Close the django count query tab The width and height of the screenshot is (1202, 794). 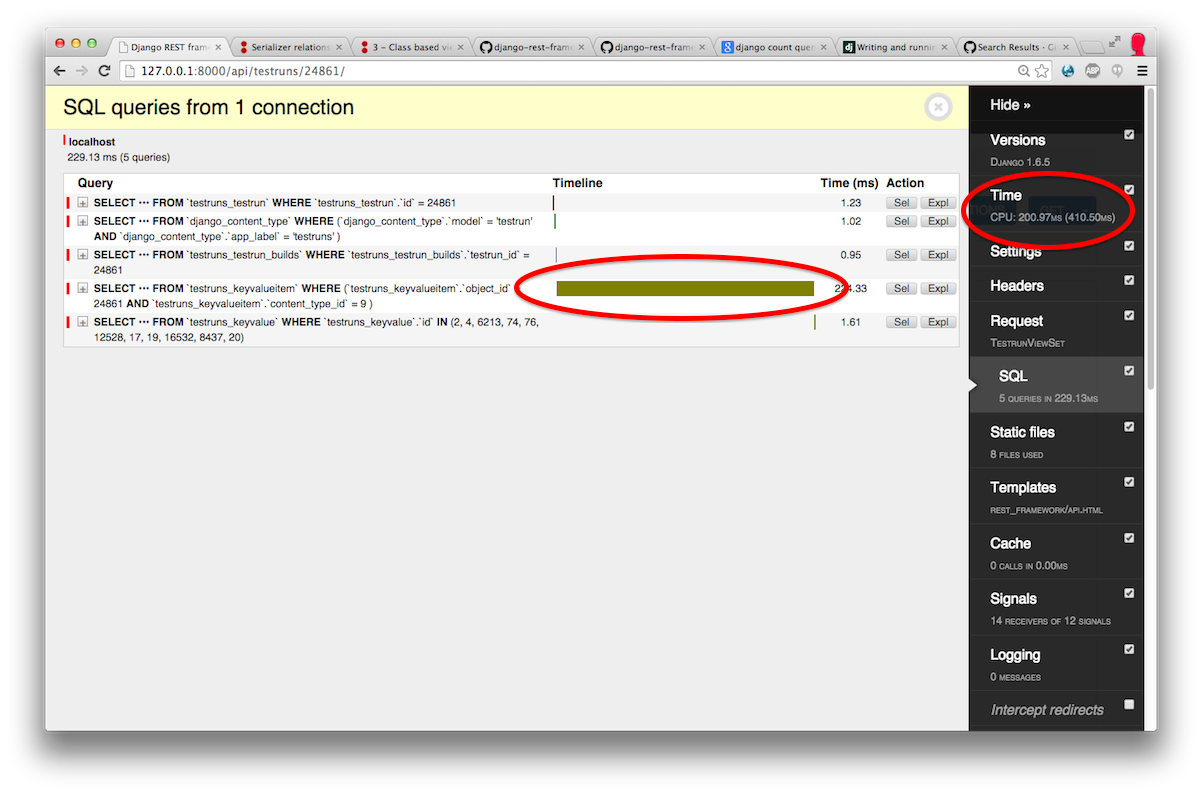point(823,47)
